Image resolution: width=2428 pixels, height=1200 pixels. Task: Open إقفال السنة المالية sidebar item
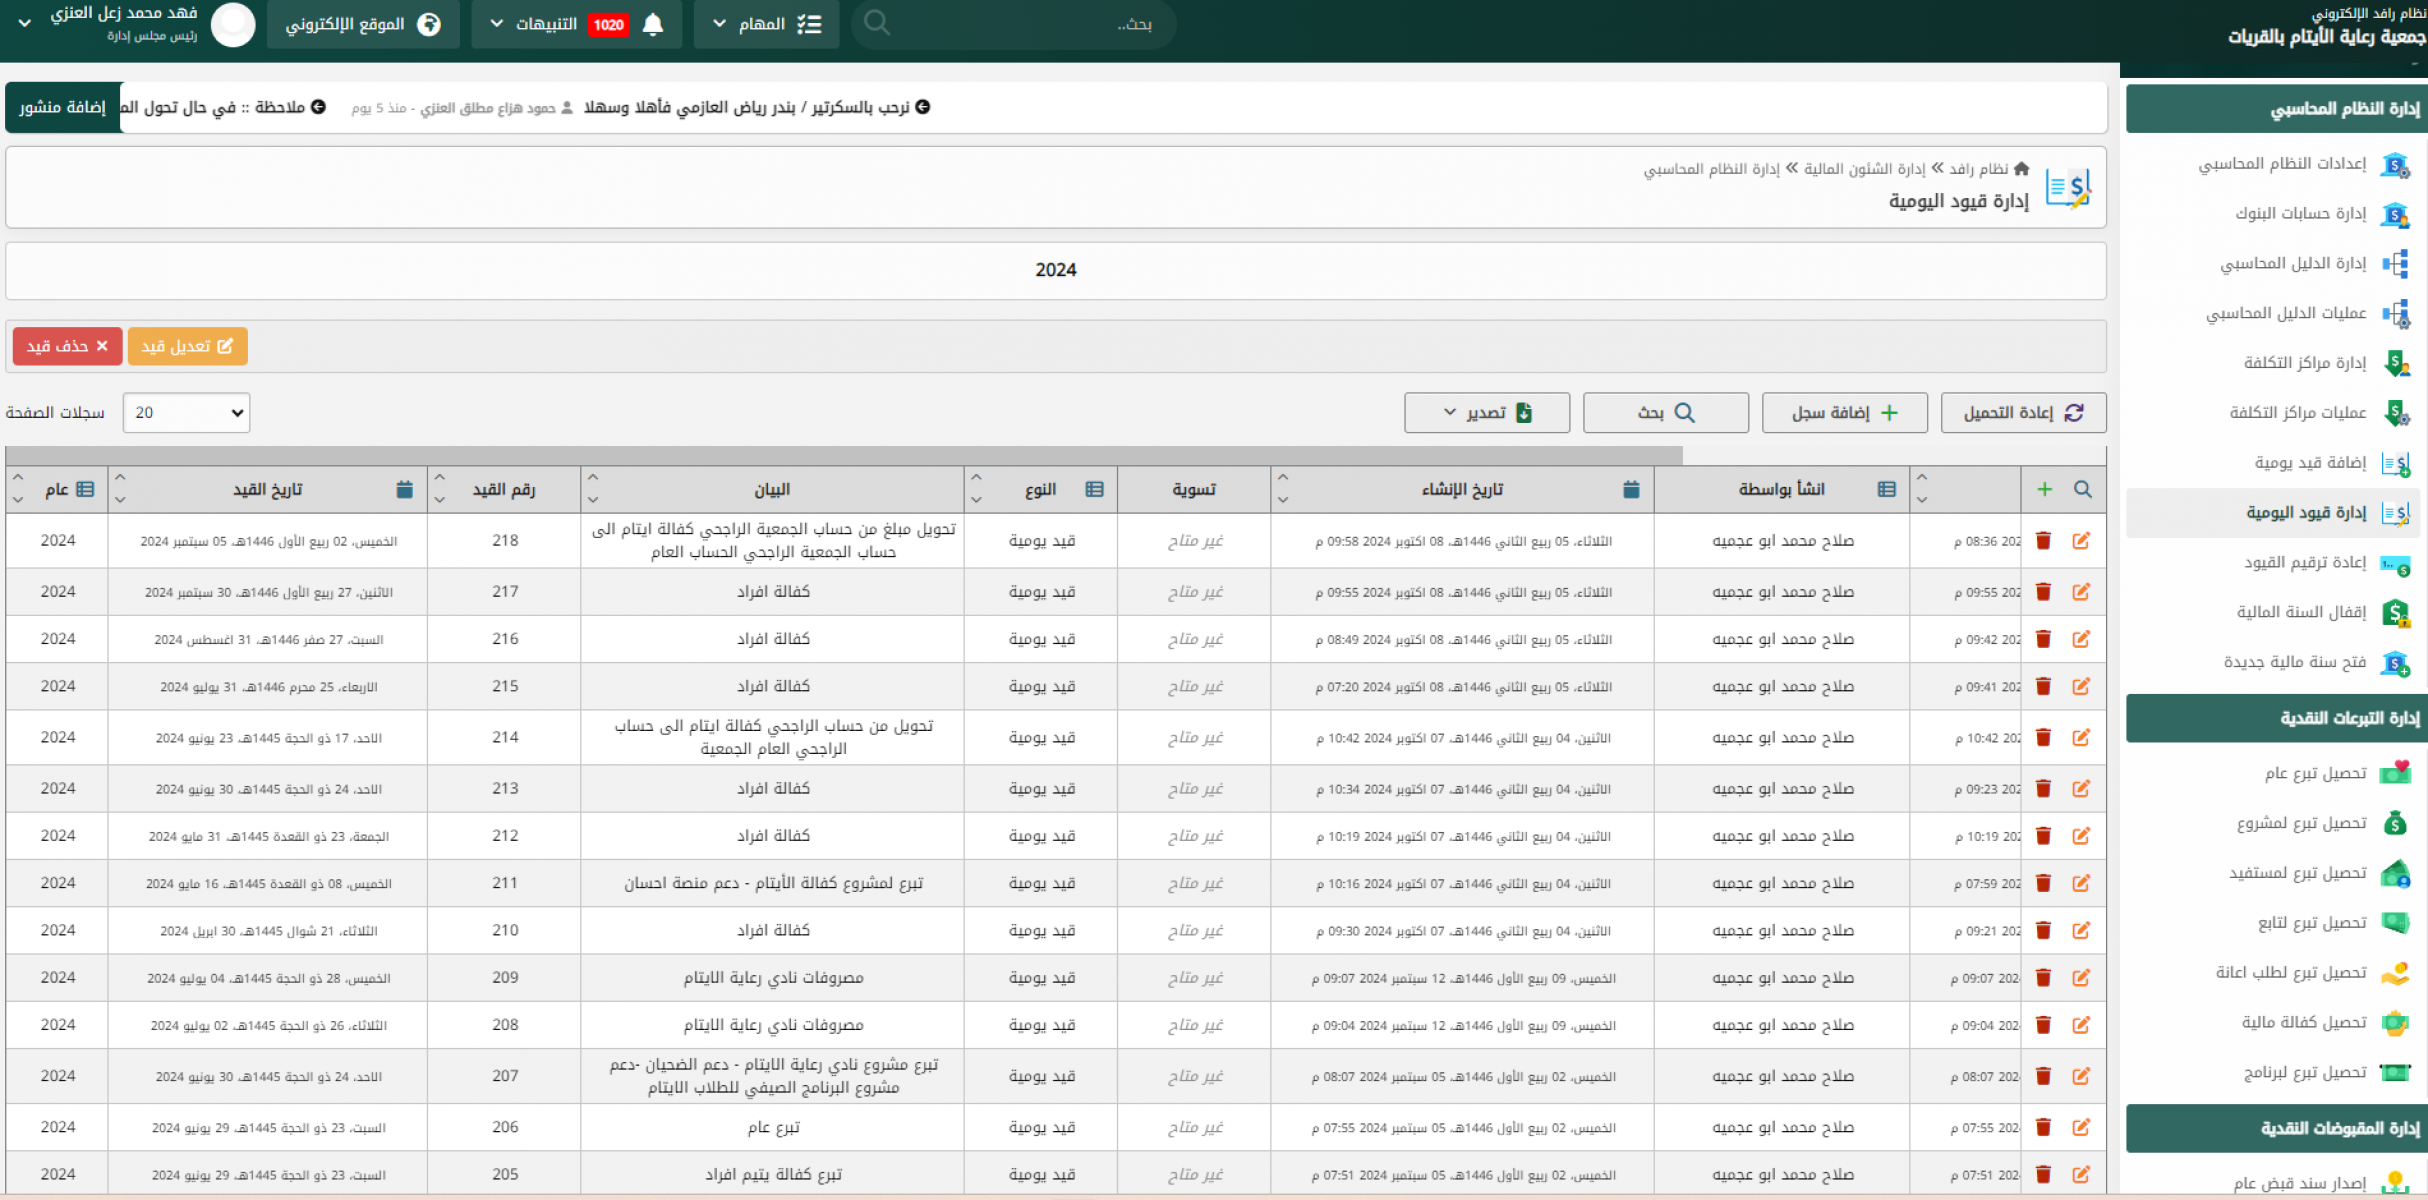pyautogui.click(x=2300, y=612)
